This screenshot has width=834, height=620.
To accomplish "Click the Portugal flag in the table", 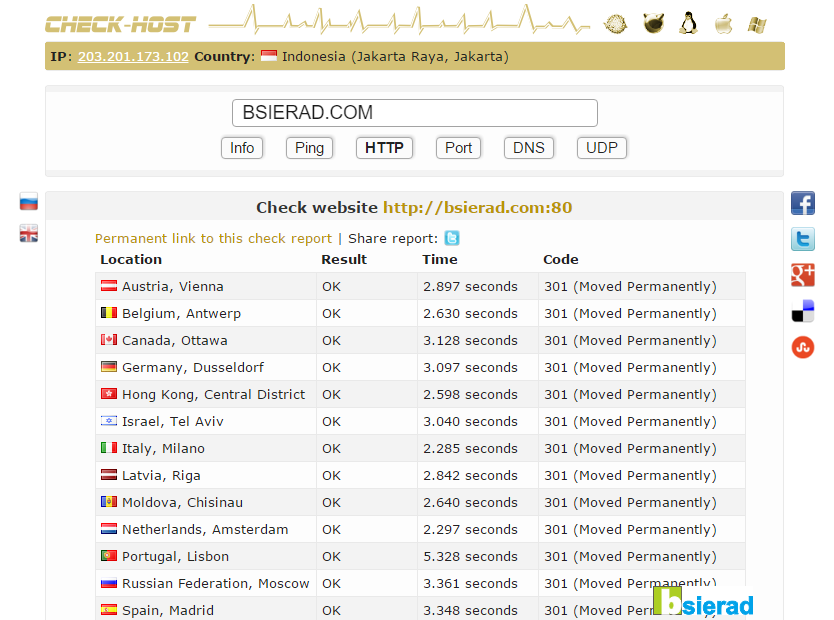I will [109, 556].
